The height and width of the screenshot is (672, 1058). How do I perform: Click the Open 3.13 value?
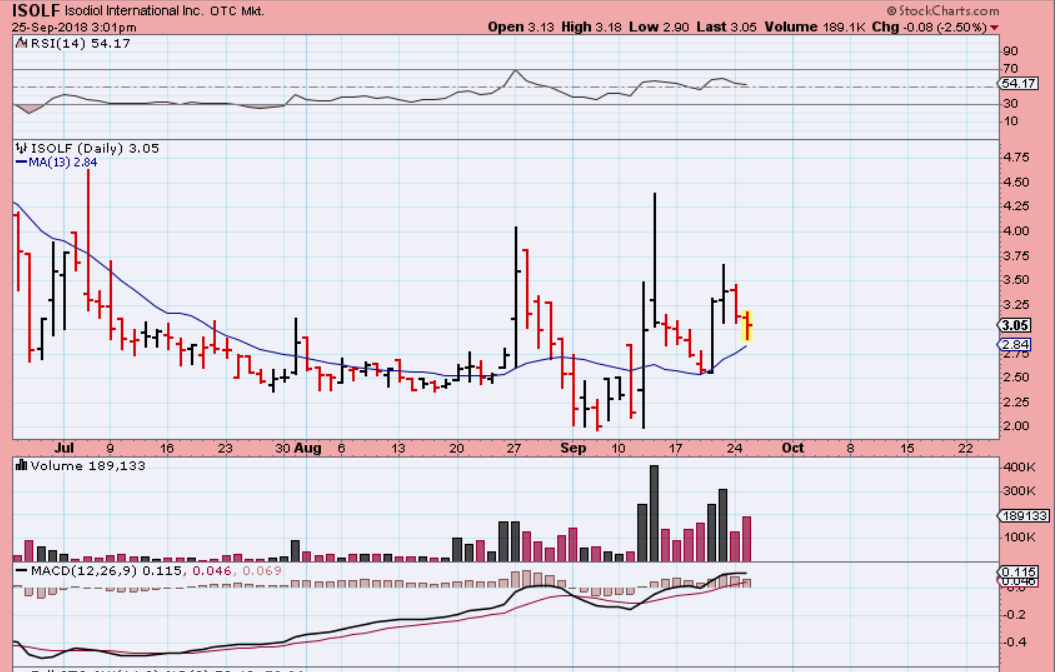coord(521,27)
